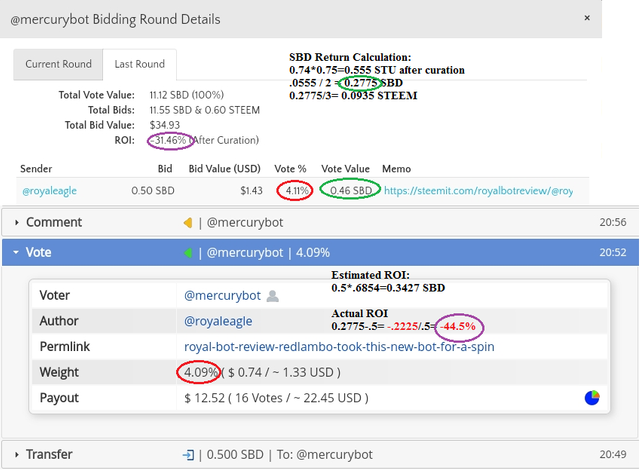Click the '4.11%' vote percent cell
This screenshot has width=640, height=470.
point(297,191)
